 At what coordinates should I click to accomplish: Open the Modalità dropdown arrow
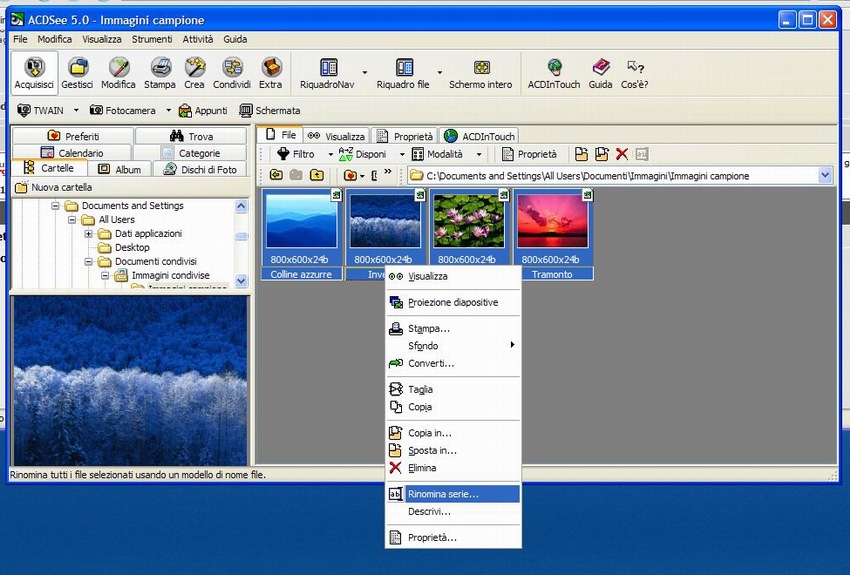[479, 154]
